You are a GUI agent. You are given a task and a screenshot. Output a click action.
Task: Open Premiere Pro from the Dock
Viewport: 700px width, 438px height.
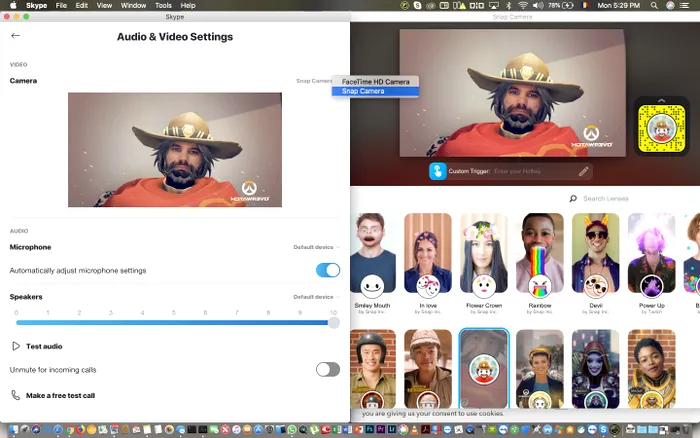(381, 430)
